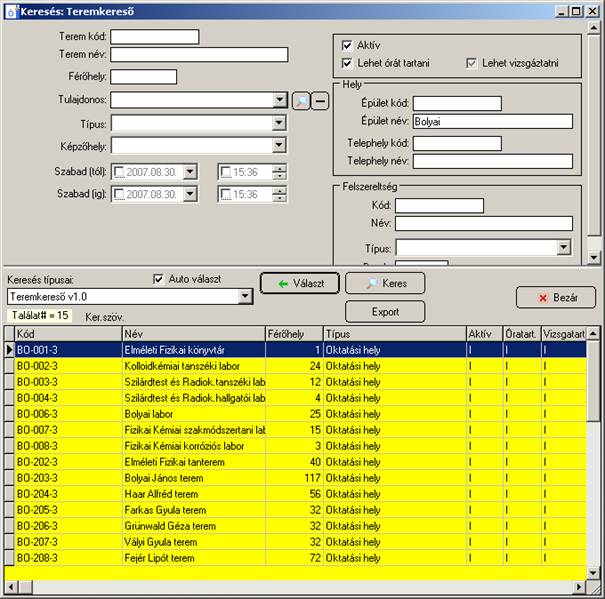Open the Tulajdonos dropdown
Image resolution: width=605 pixels, height=599 pixels.
pos(279,100)
